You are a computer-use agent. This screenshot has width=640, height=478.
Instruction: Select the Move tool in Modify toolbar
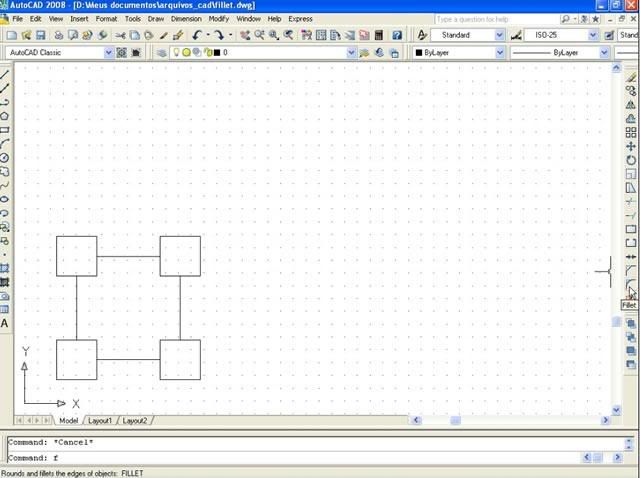coord(631,146)
